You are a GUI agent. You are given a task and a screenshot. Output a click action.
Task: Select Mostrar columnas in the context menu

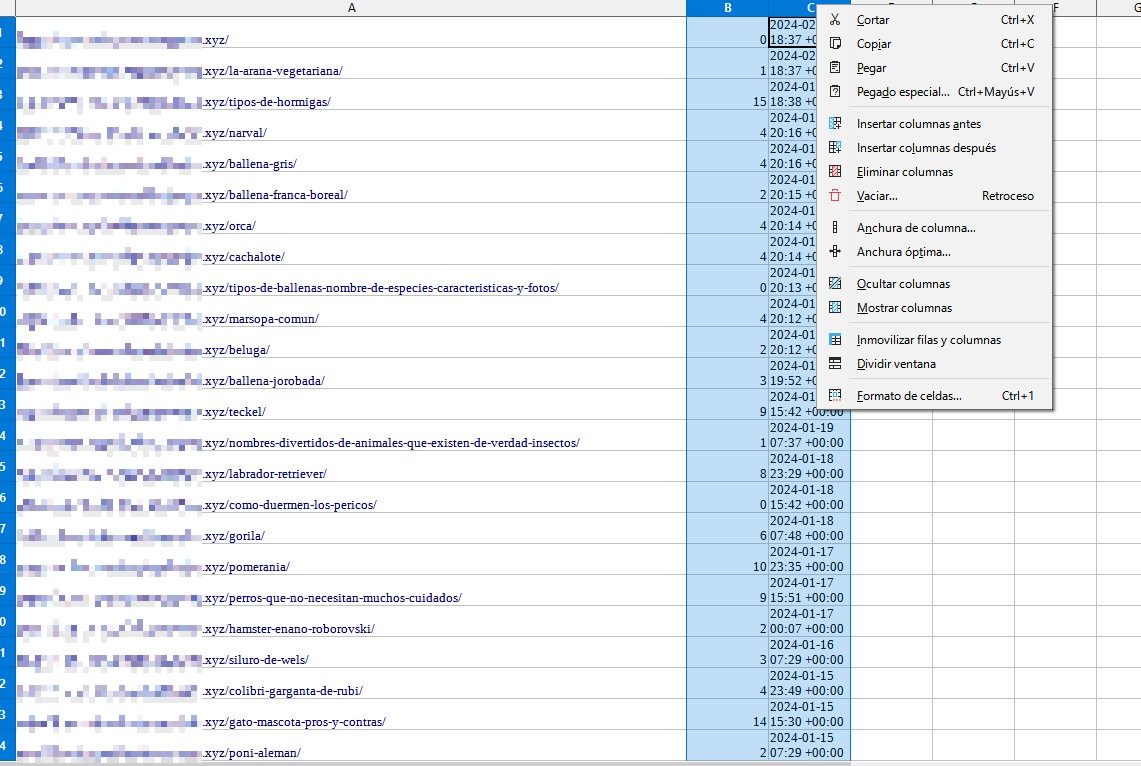(x=904, y=308)
